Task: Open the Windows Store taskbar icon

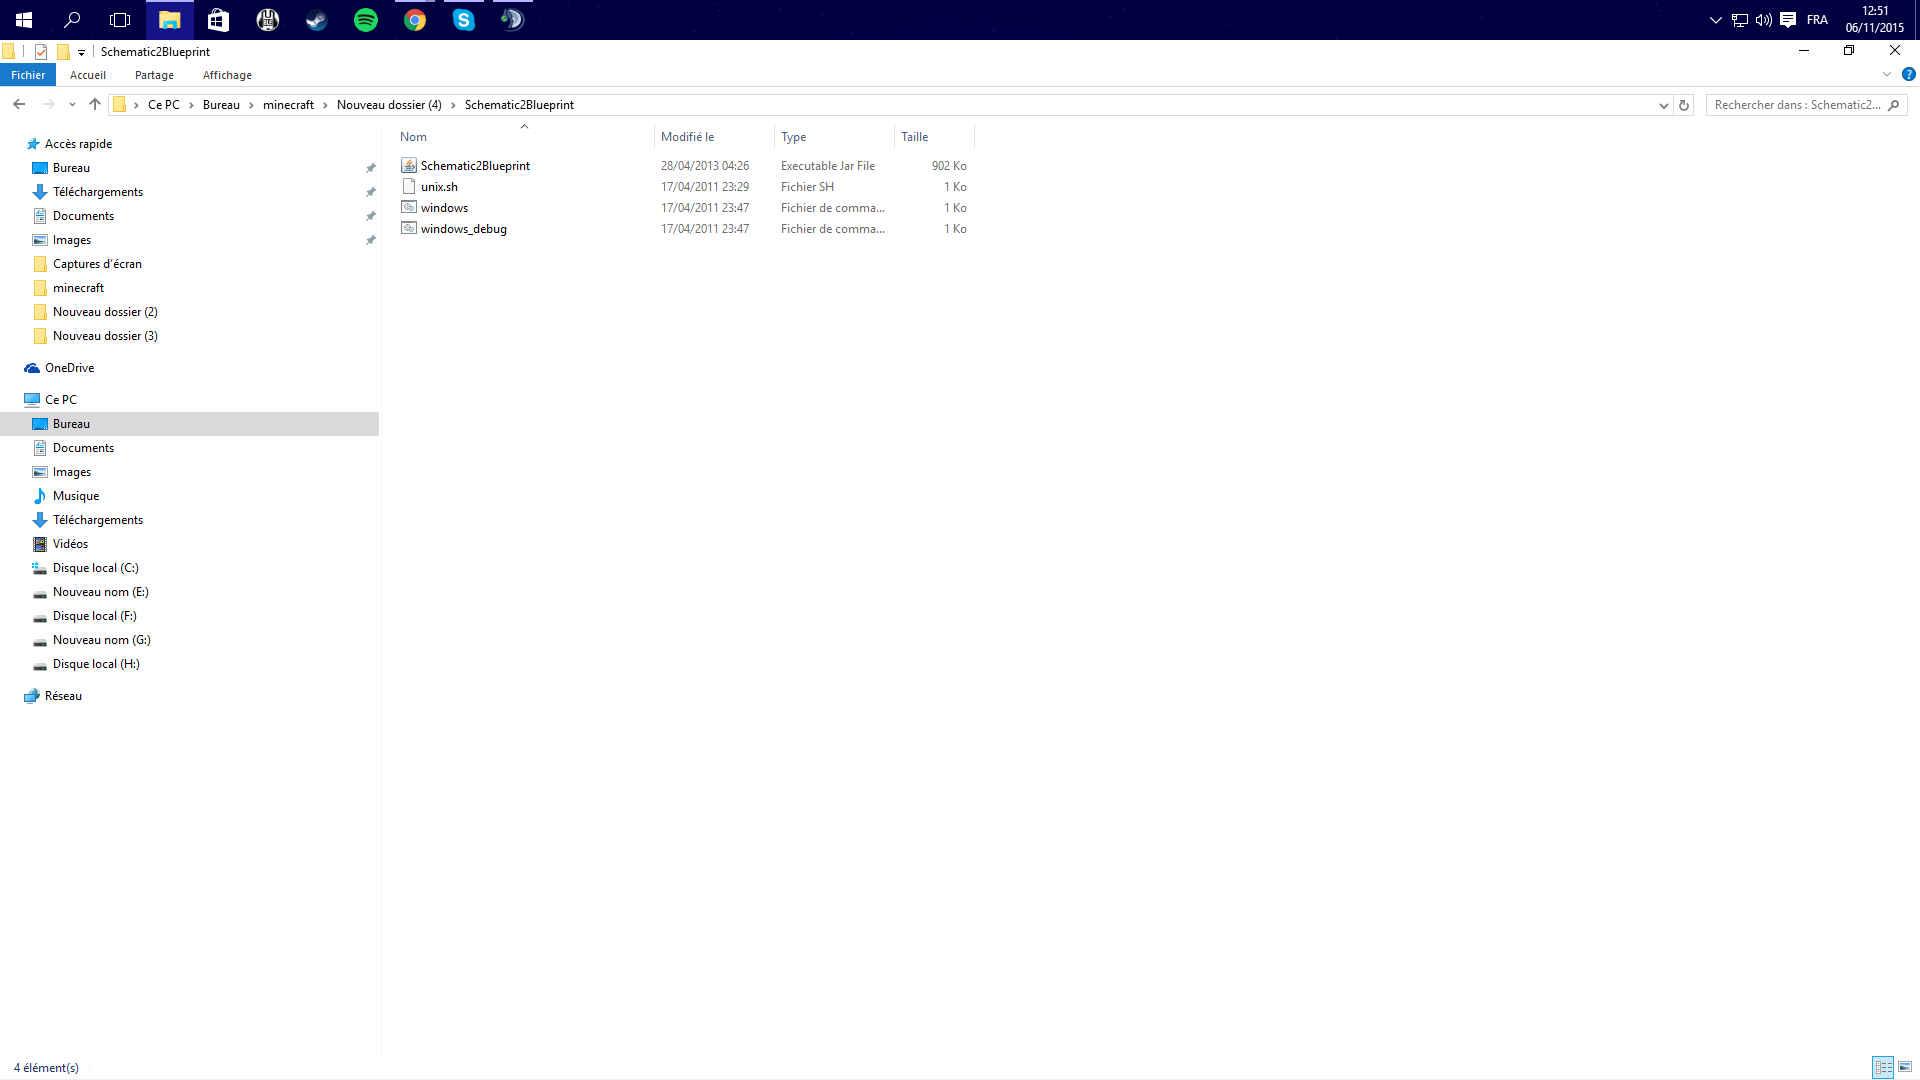Action: 218,20
